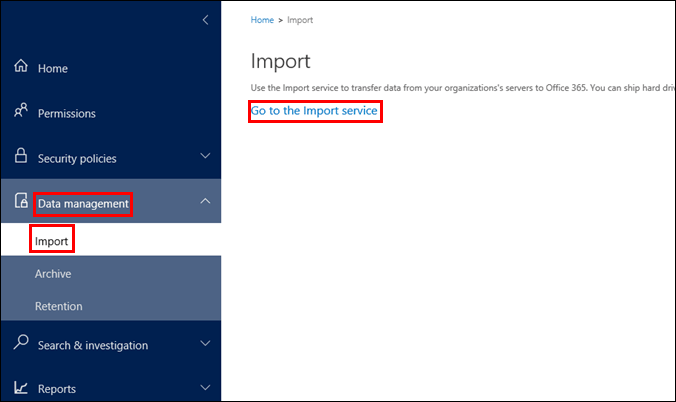
Task: Click the Search & investigation magnifier icon
Action: tap(21, 344)
